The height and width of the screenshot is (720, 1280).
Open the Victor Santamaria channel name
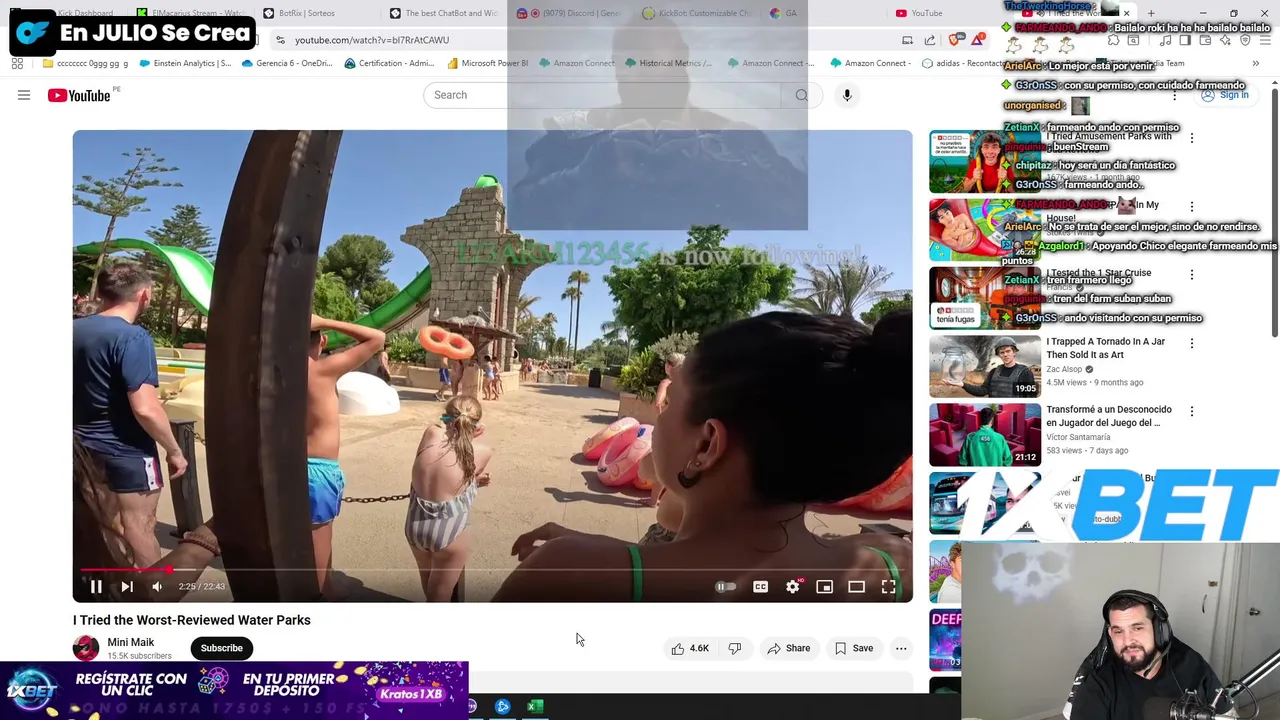[x=1078, y=437]
